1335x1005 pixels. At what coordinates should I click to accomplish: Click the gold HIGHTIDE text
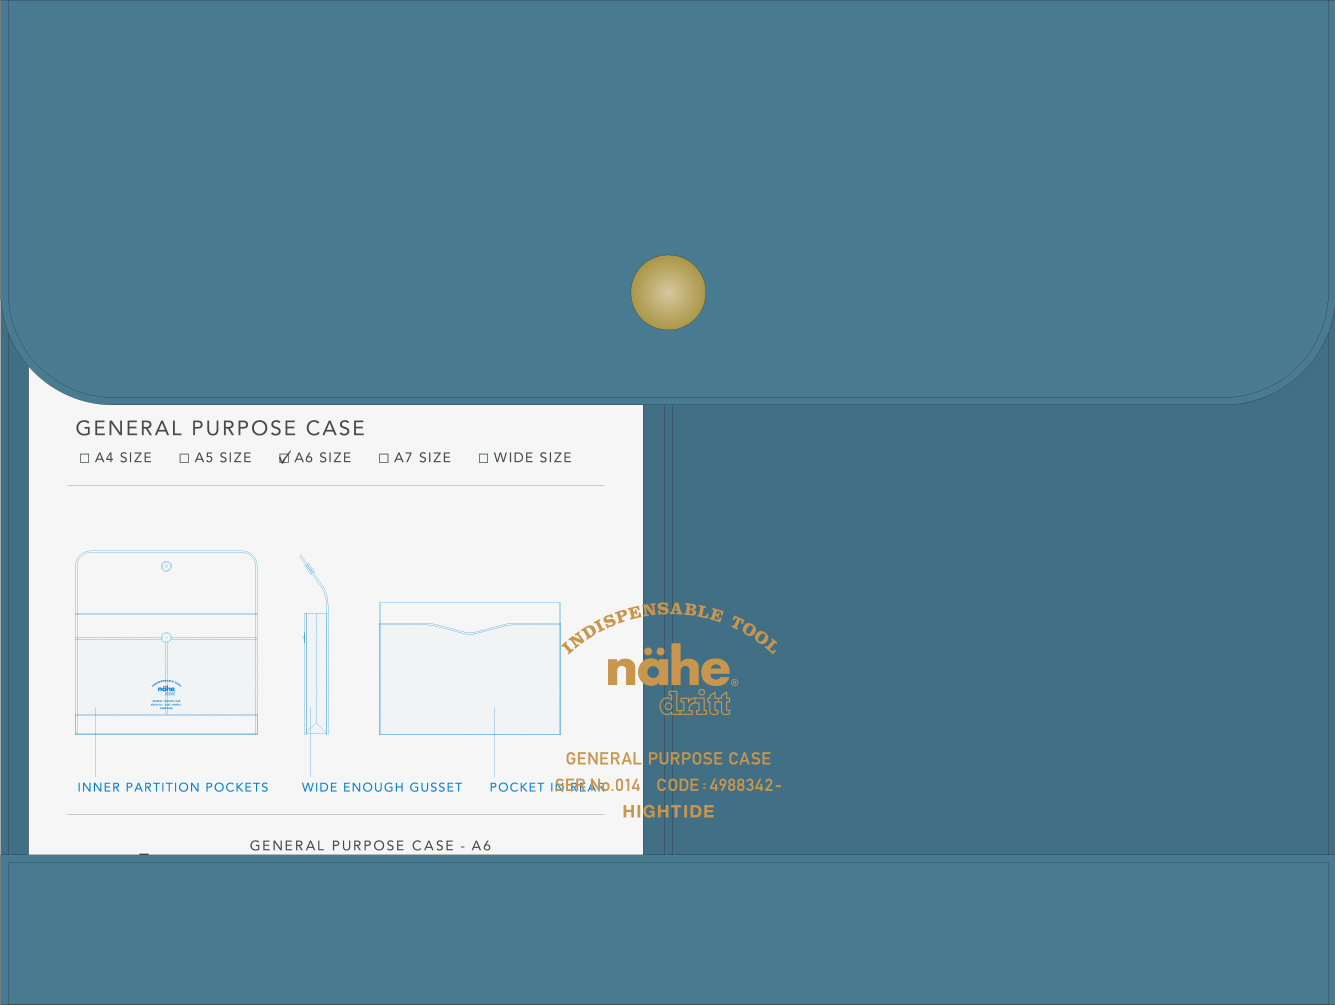pos(668,811)
